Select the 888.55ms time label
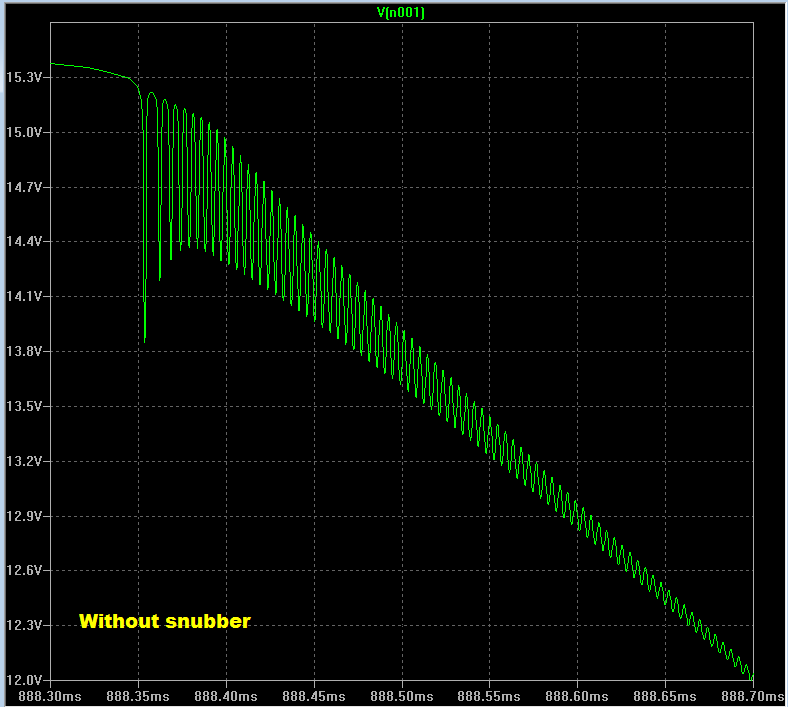The width and height of the screenshot is (788, 707). tap(489, 696)
